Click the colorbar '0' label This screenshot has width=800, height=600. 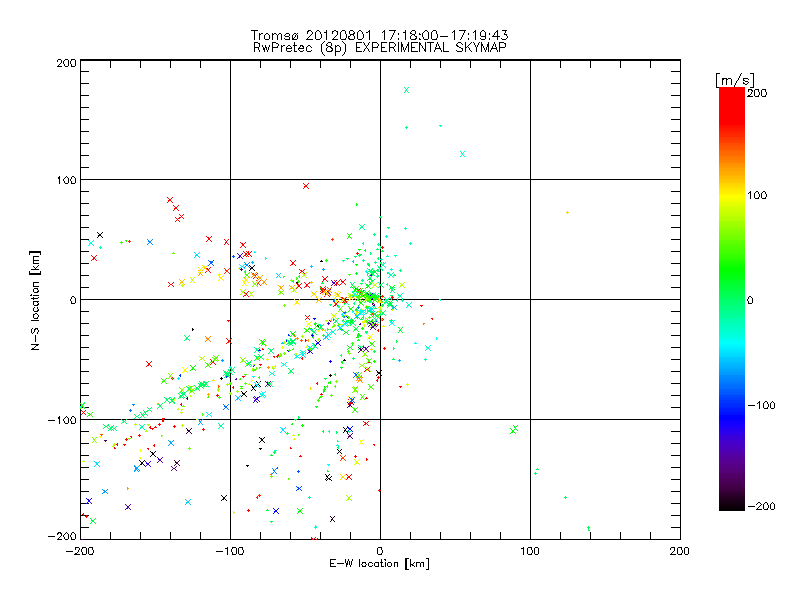pos(750,300)
